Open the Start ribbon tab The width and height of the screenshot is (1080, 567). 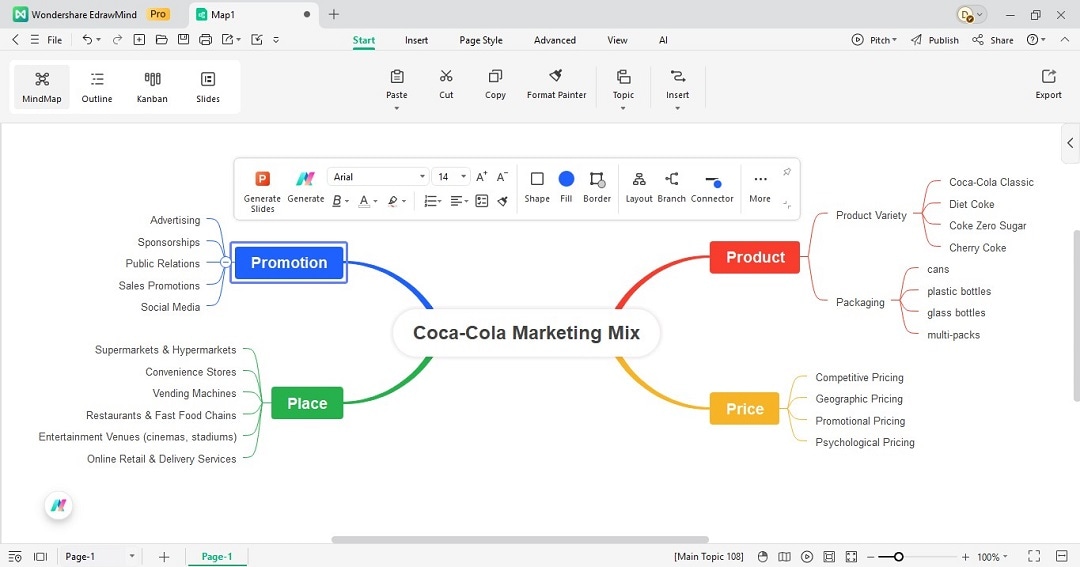(x=364, y=40)
